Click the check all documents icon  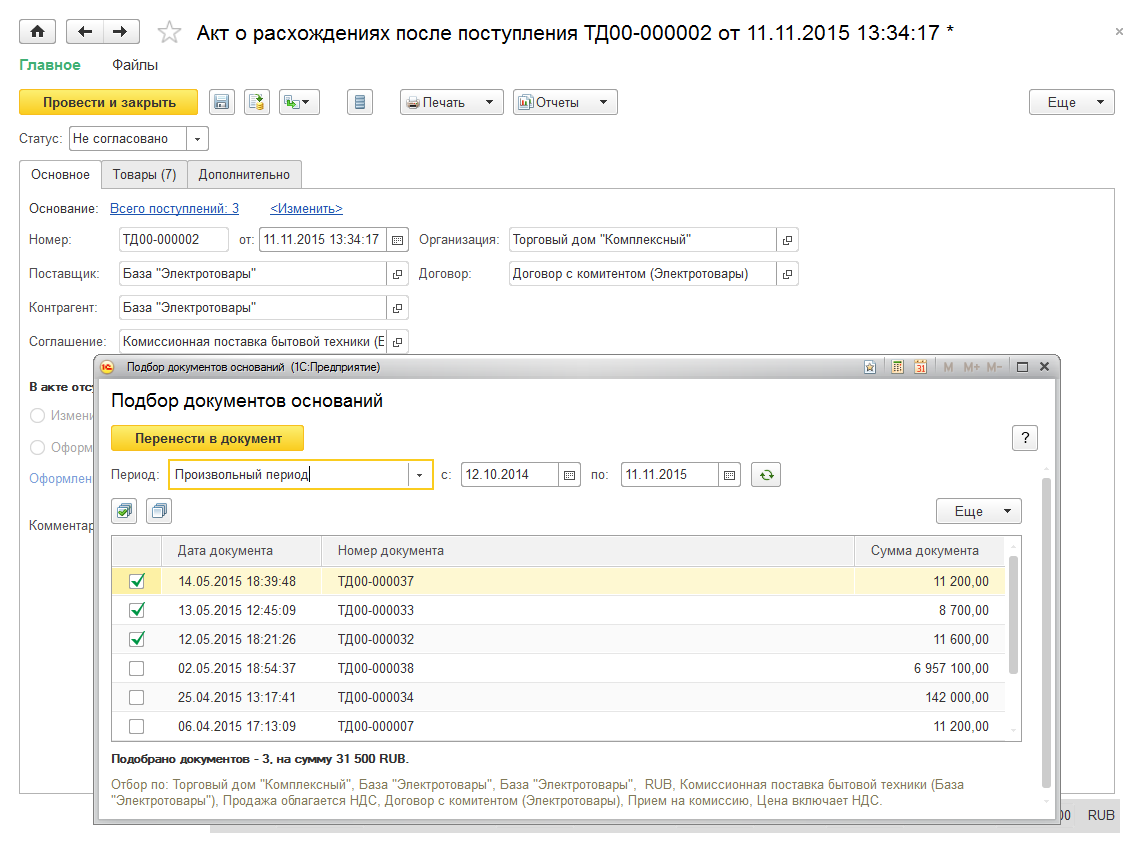click(124, 511)
